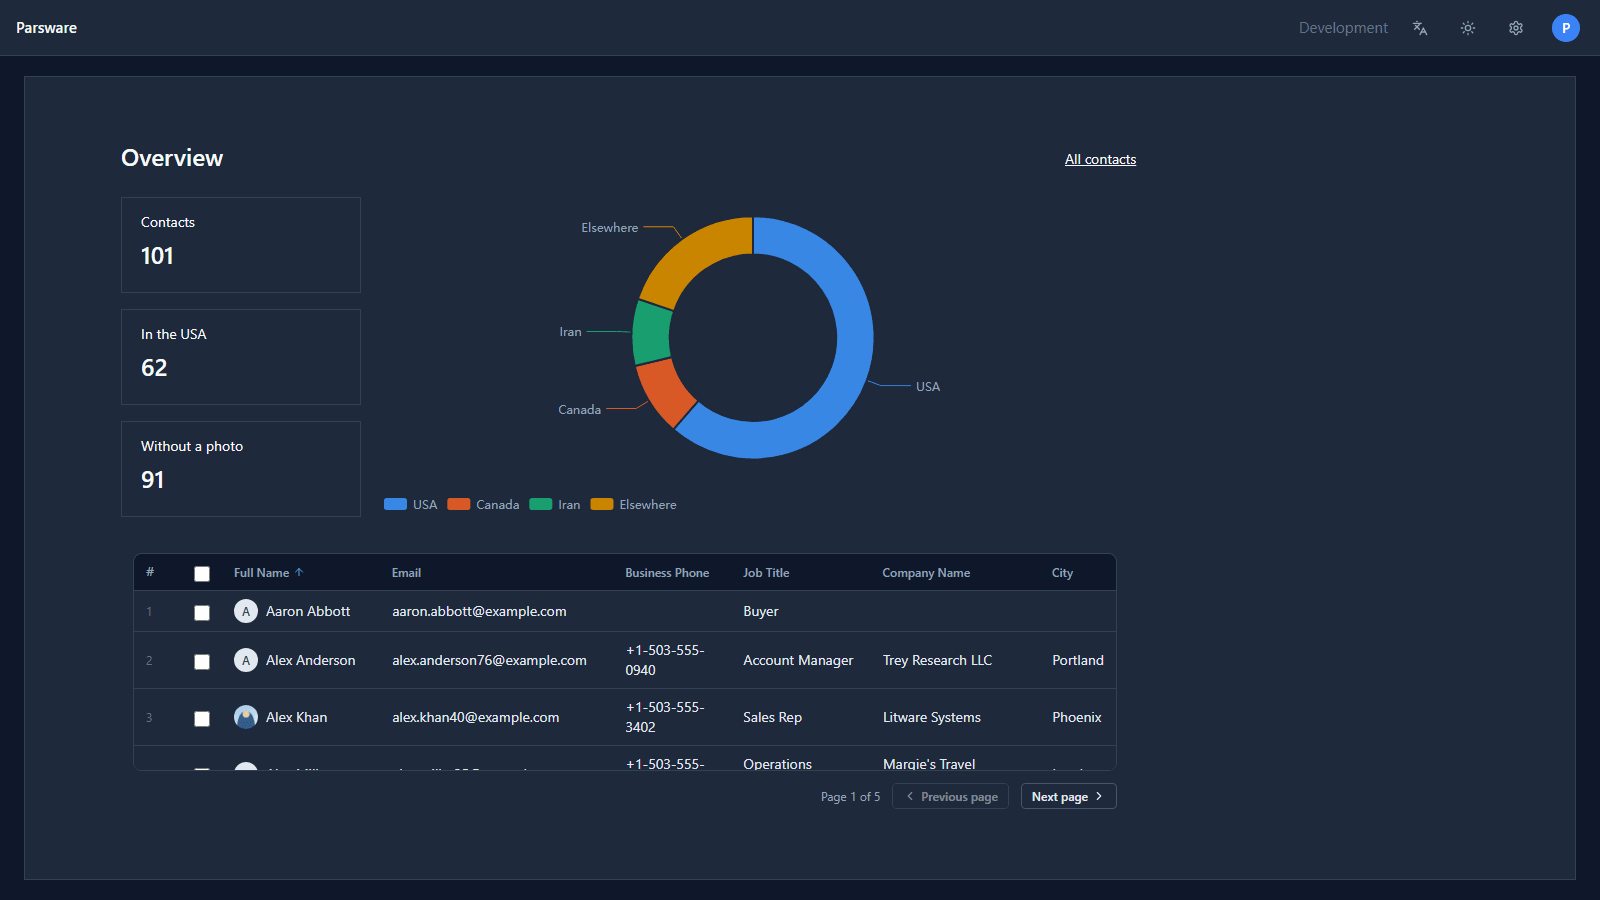This screenshot has width=1600, height=900.
Task: Select the Aaron Abbott row checkbox
Action: (202, 613)
